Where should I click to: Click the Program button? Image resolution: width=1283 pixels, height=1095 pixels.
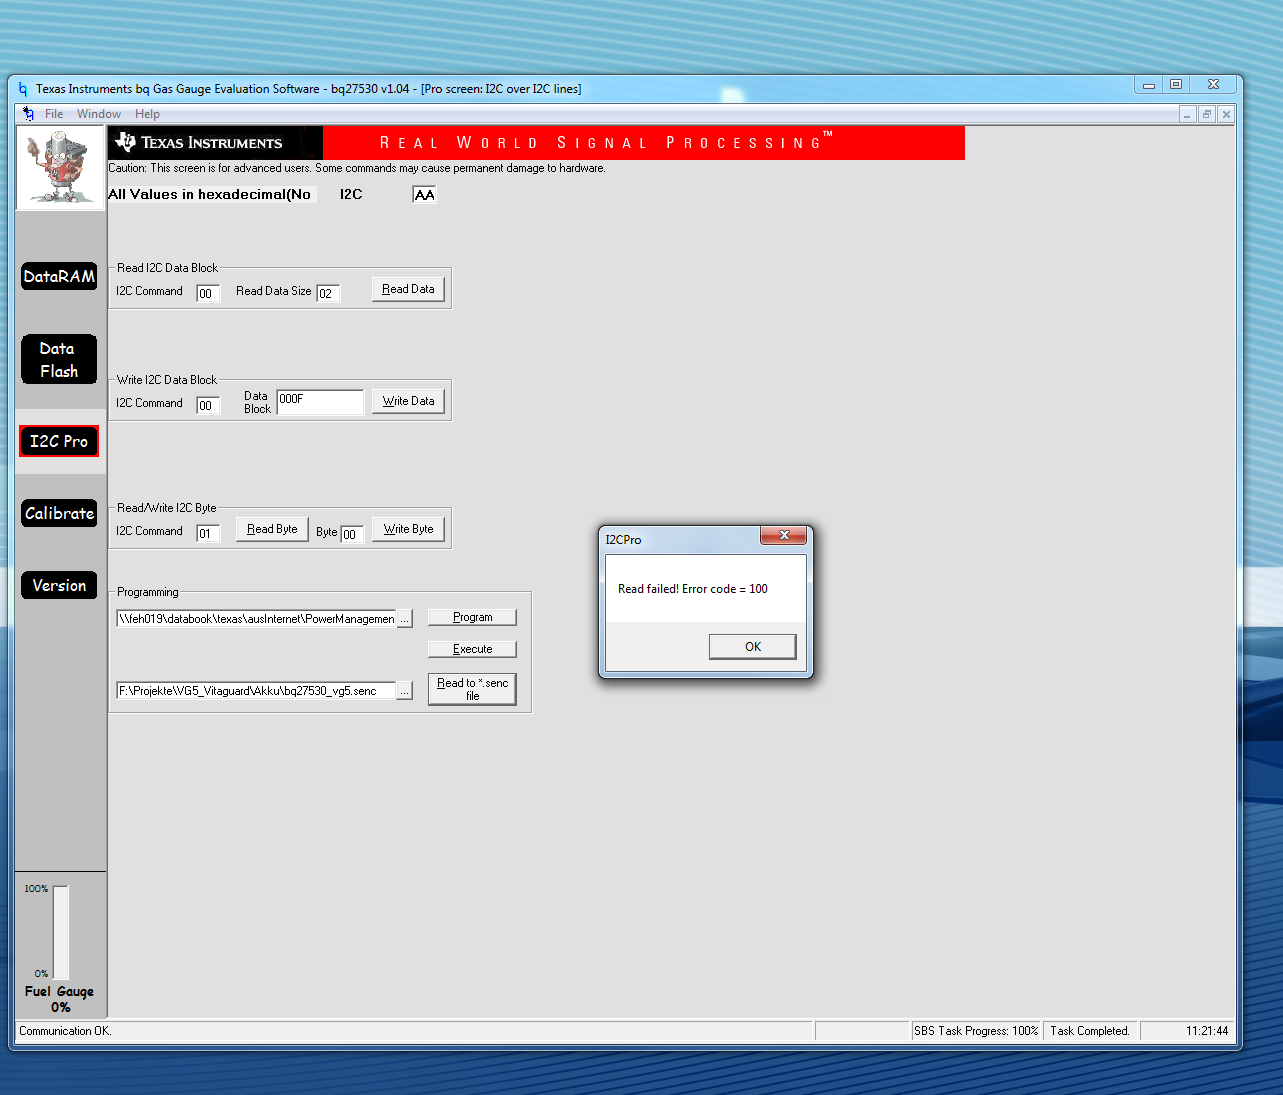472,617
